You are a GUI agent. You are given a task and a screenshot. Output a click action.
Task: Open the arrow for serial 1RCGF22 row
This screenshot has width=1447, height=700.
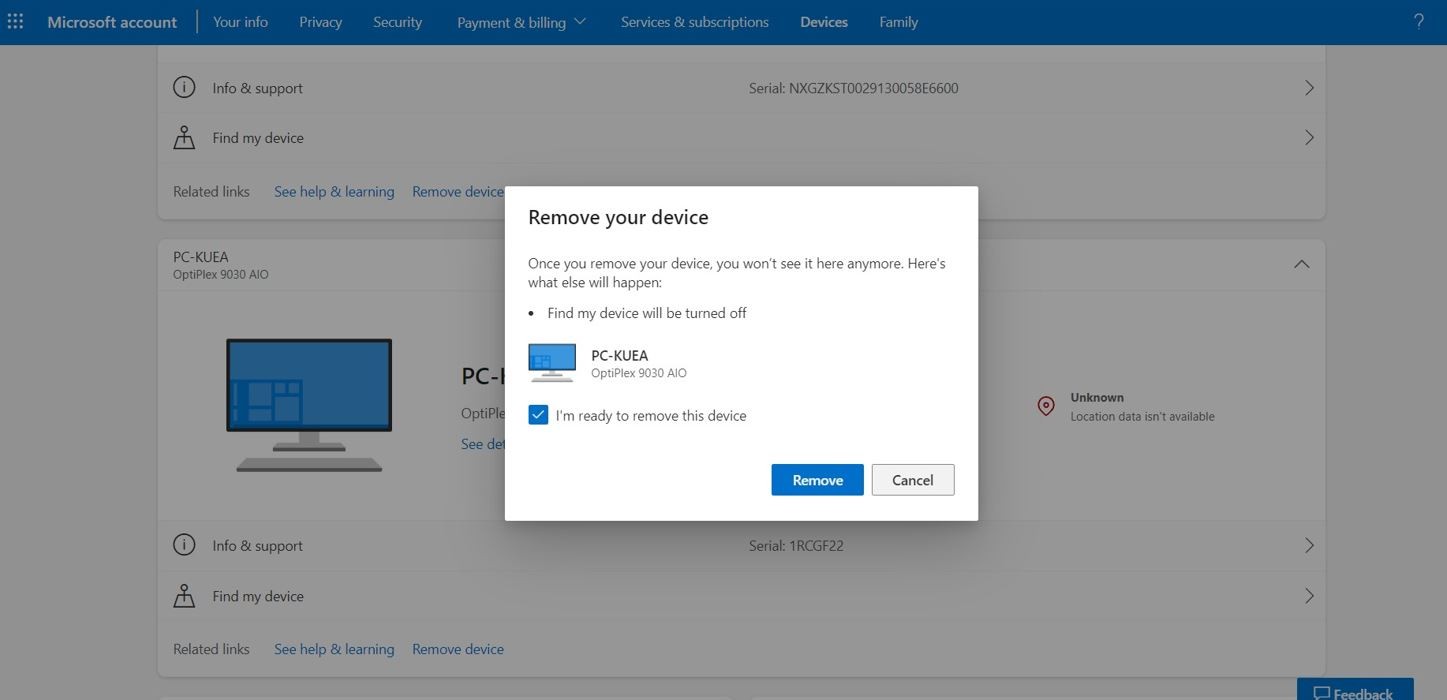pos(1309,546)
